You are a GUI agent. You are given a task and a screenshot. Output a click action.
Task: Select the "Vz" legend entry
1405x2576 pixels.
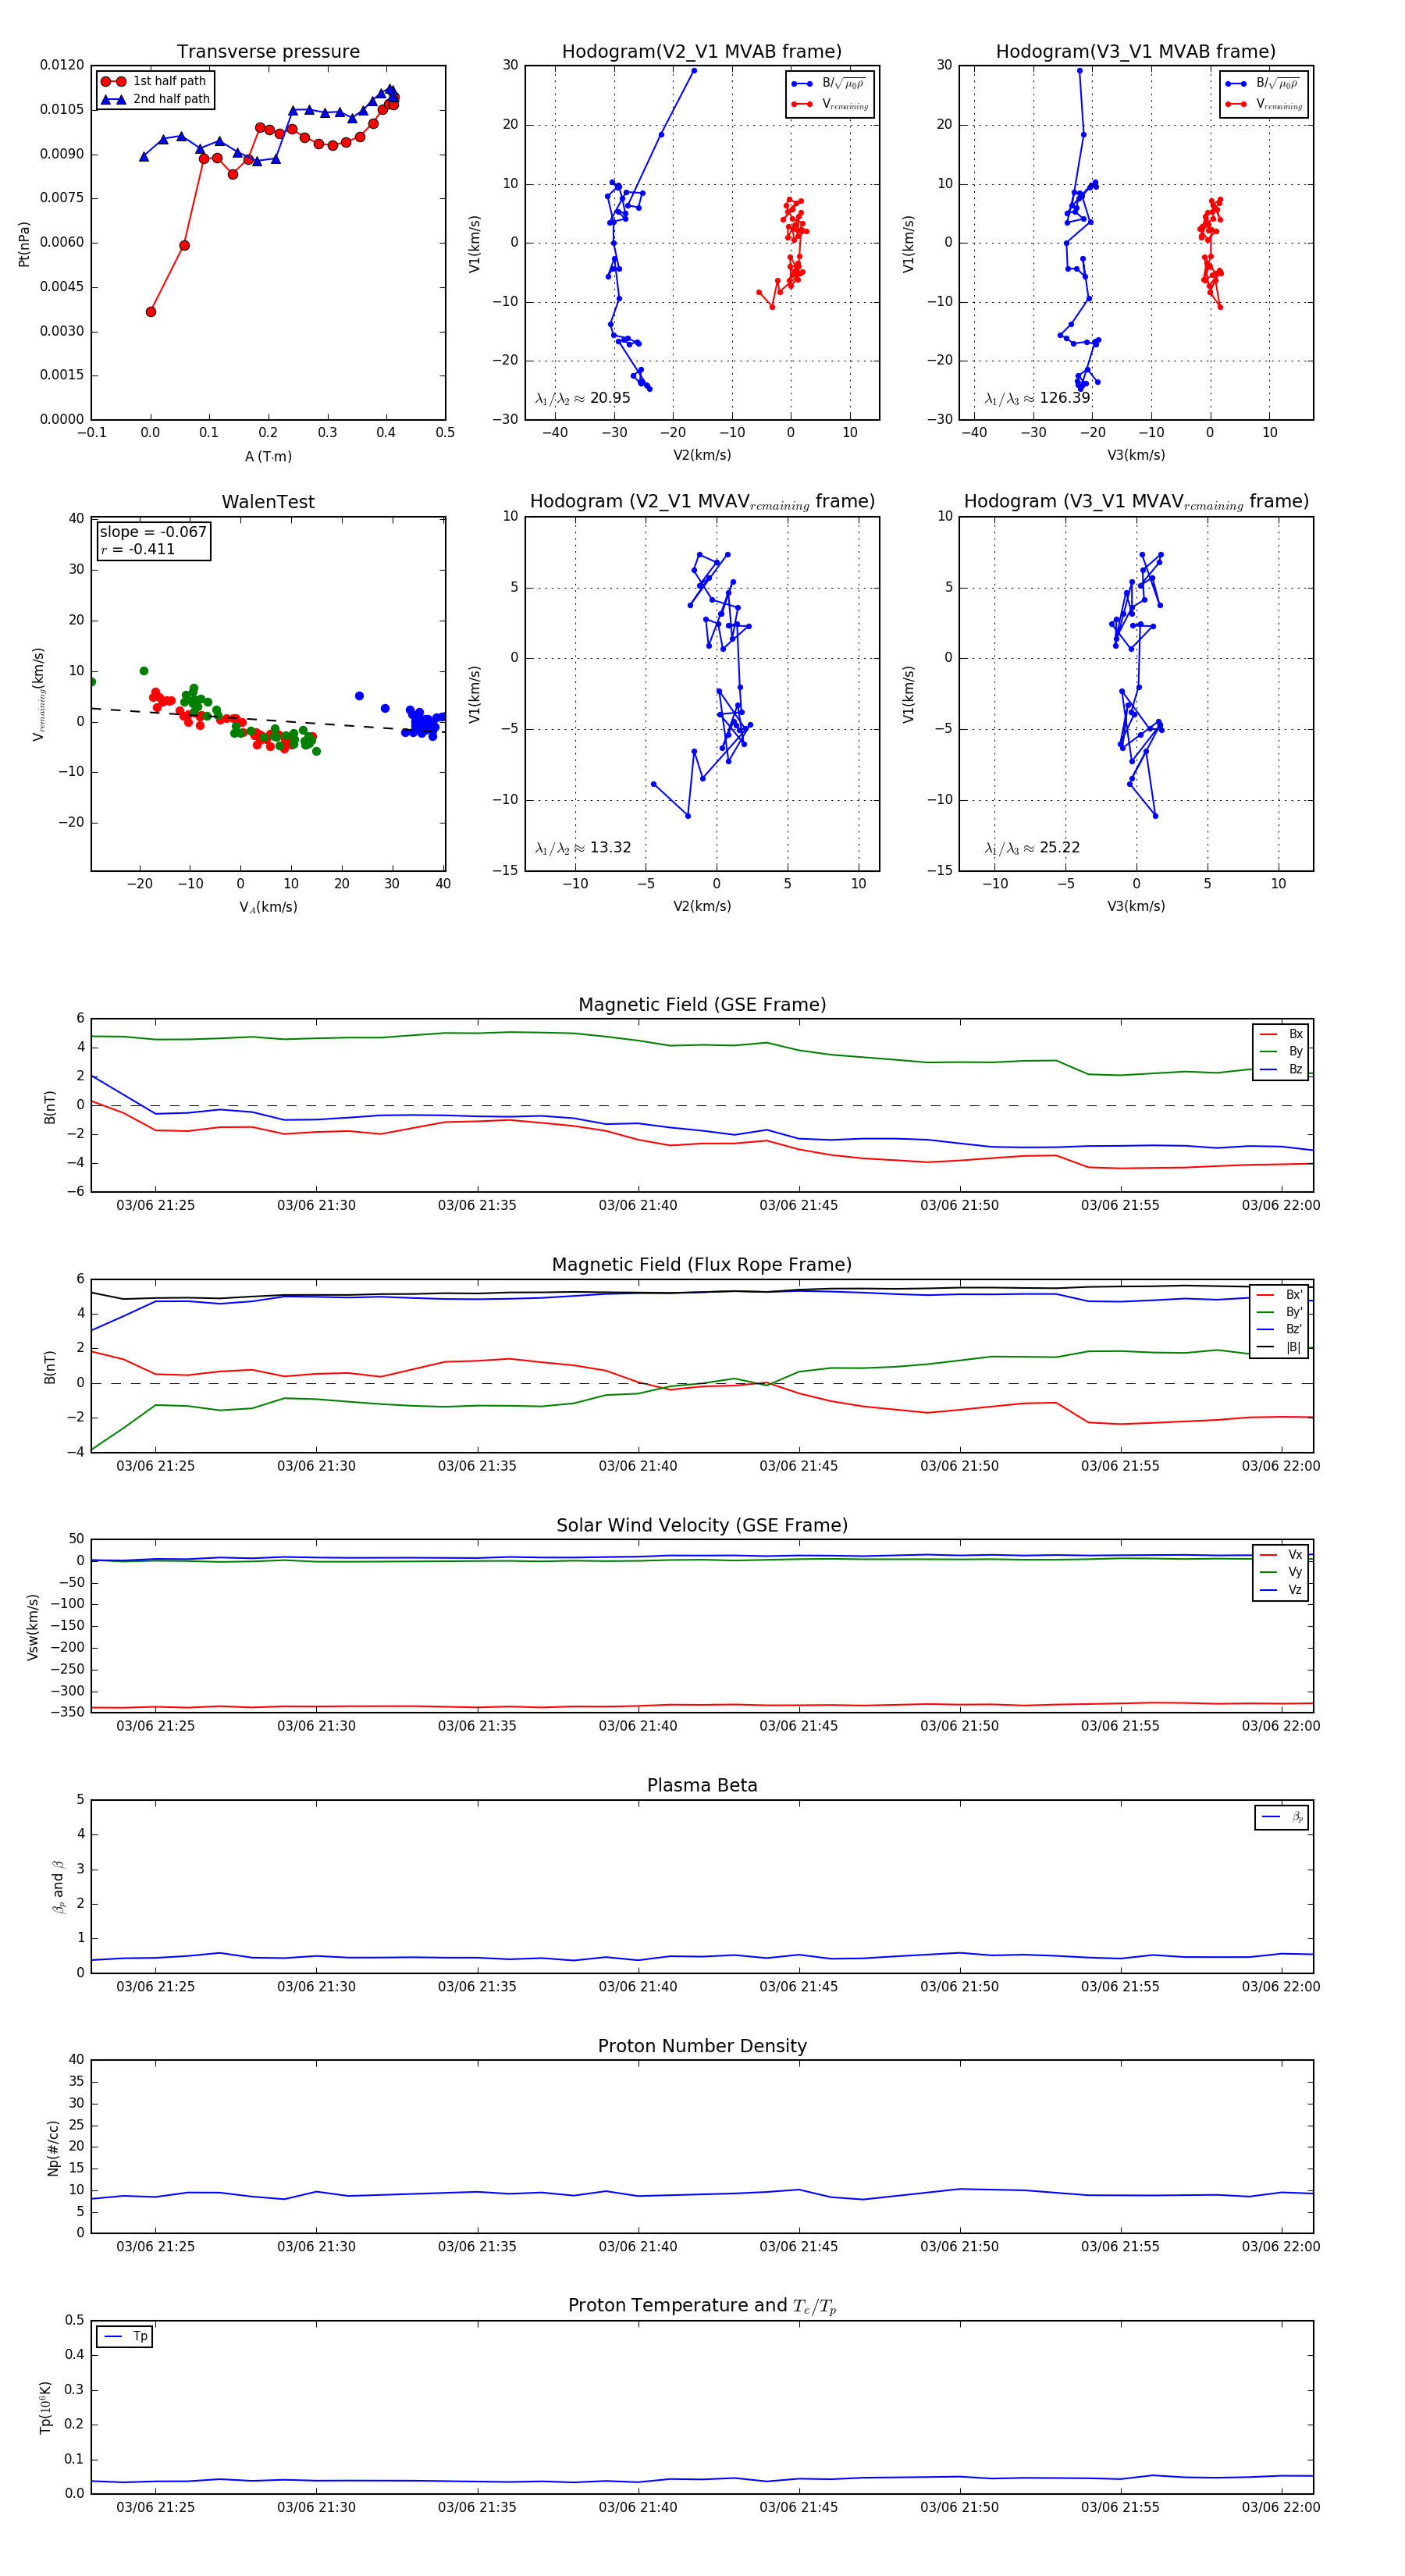(x=1281, y=1590)
